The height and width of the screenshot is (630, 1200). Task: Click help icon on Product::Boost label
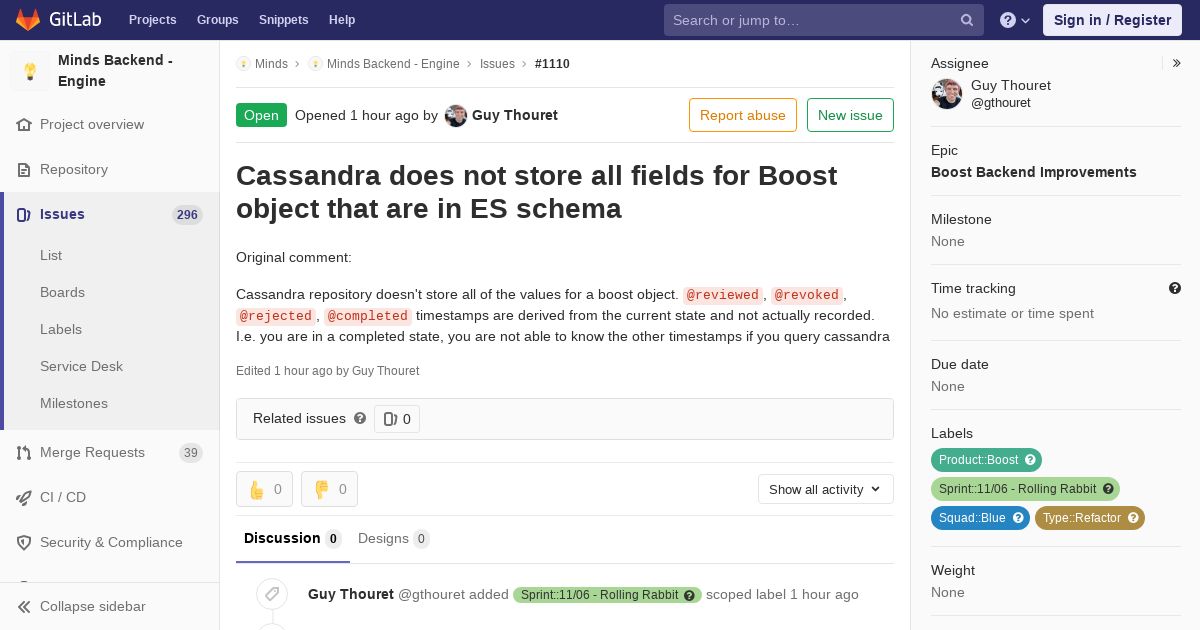pyautogui.click(x=1030, y=460)
